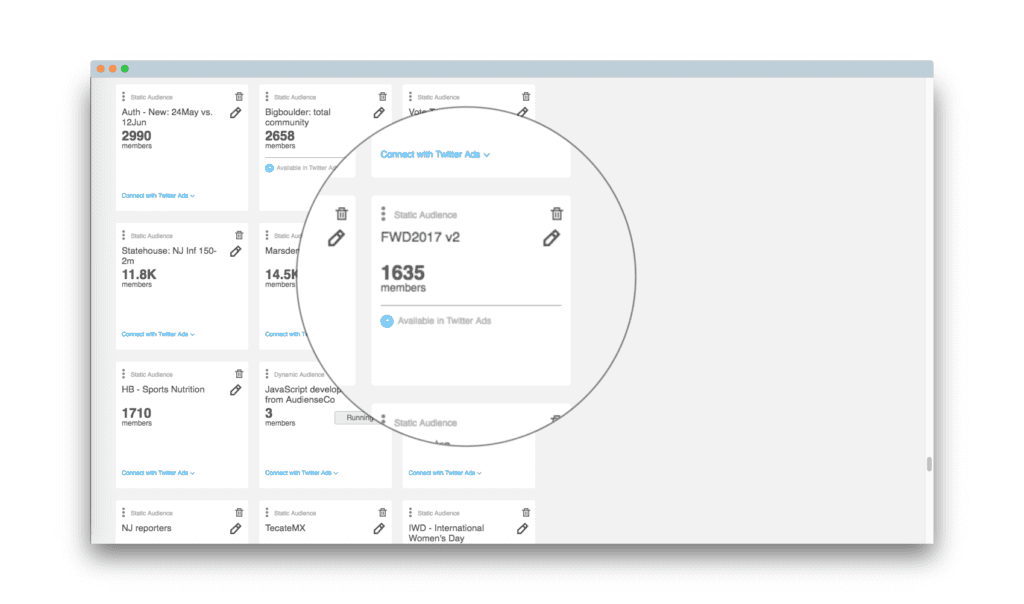Select the "NJ reporters" audience title
Image resolution: width=1024 pixels, height=604 pixels.
point(146,528)
